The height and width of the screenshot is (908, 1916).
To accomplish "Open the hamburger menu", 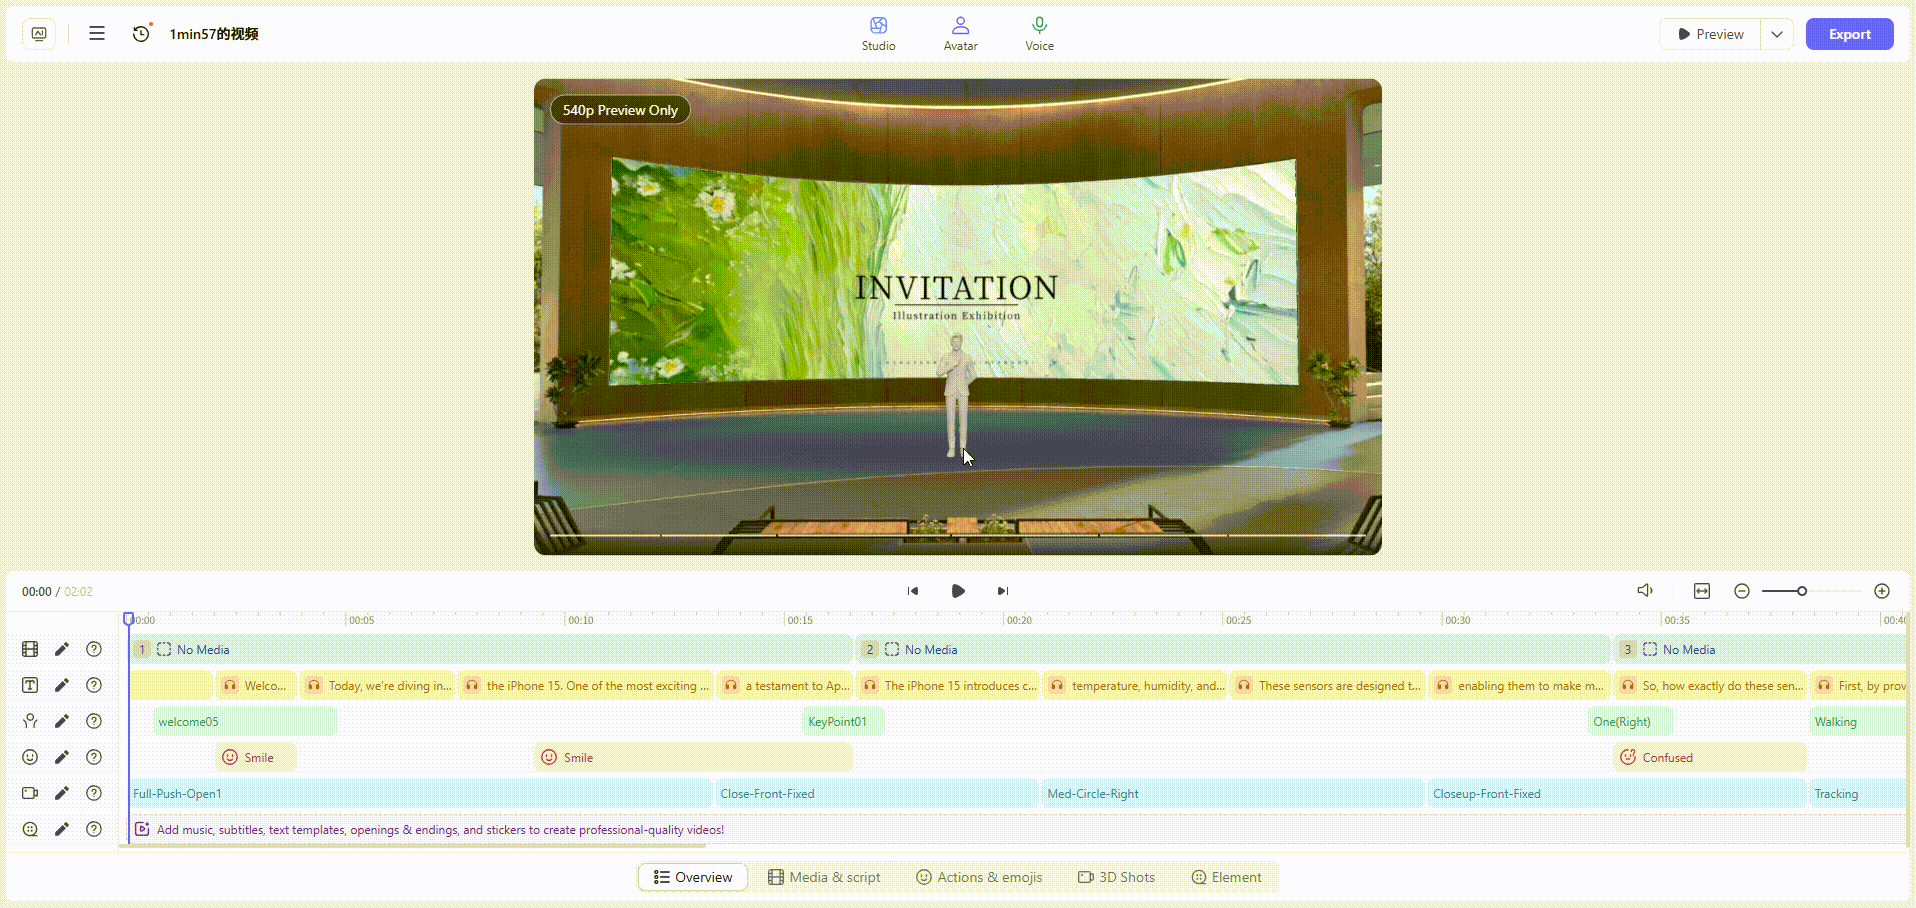I will click(x=97, y=34).
